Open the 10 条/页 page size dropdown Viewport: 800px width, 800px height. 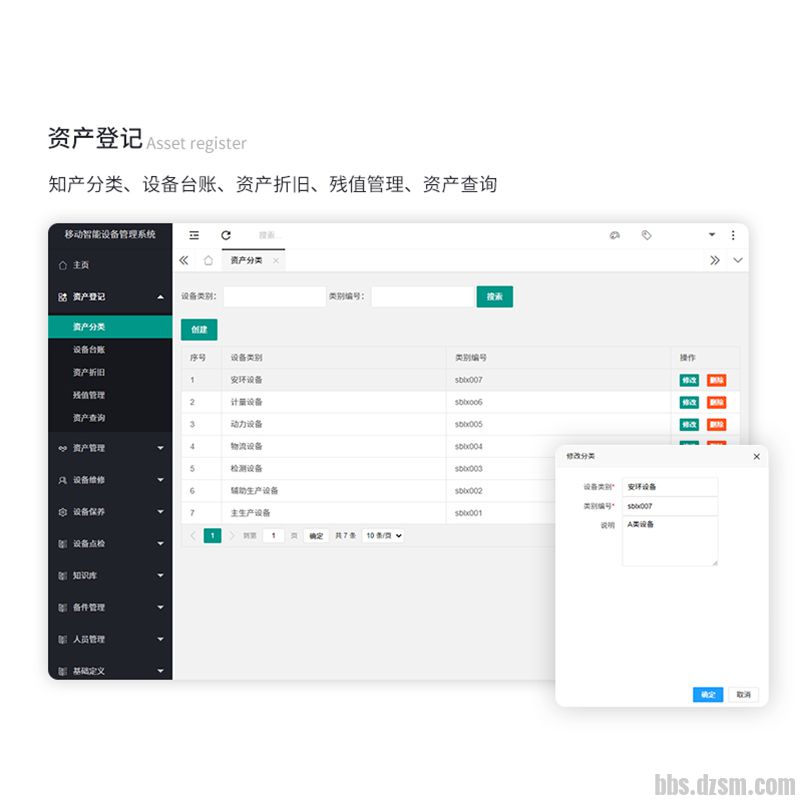pyautogui.click(x=383, y=536)
